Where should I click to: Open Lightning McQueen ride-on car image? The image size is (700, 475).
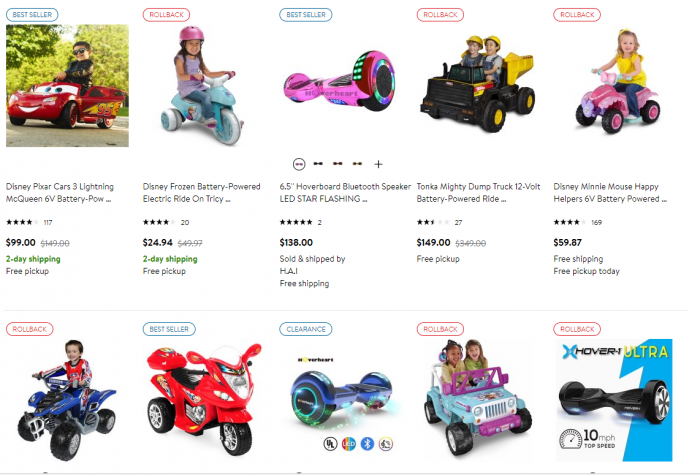click(x=67, y=86)
